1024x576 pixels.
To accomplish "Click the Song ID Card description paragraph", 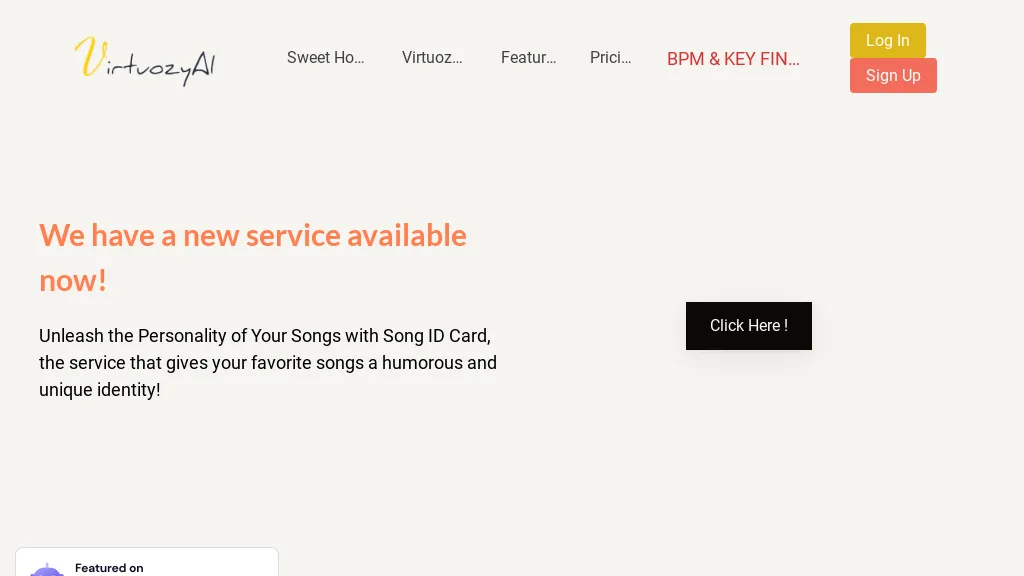I will (268, 362).
